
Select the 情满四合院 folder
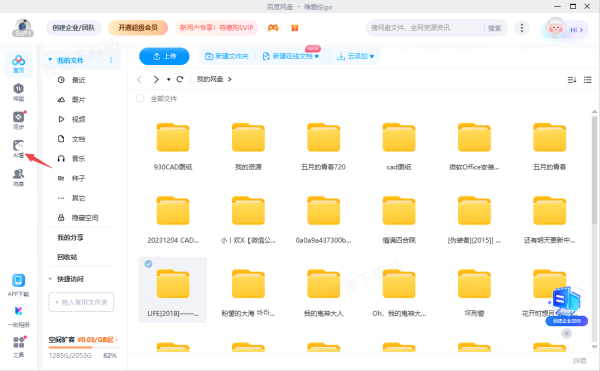point(399,219)
